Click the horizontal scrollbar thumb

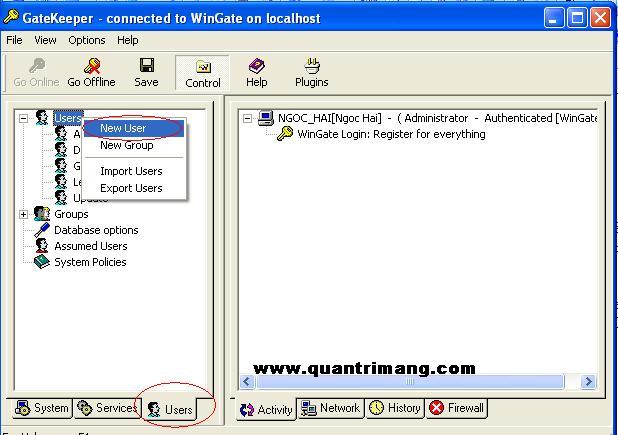pyautogui.click(x=410, y=381)
